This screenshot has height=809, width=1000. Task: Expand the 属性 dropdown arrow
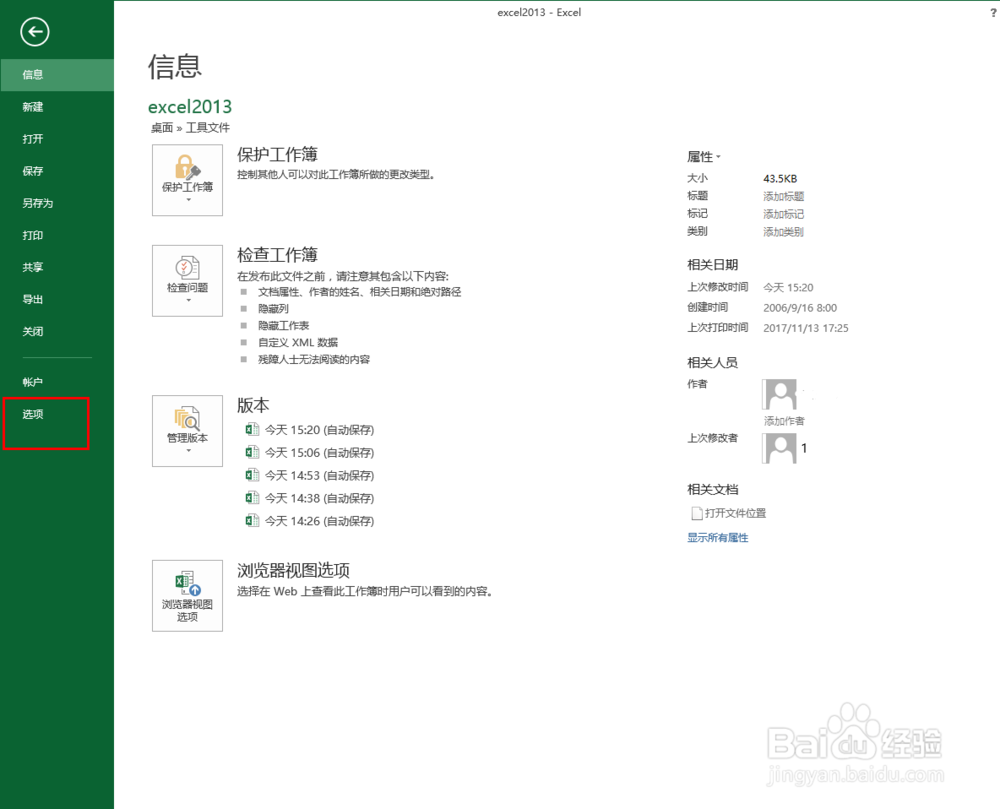click(x=718, y=156)
